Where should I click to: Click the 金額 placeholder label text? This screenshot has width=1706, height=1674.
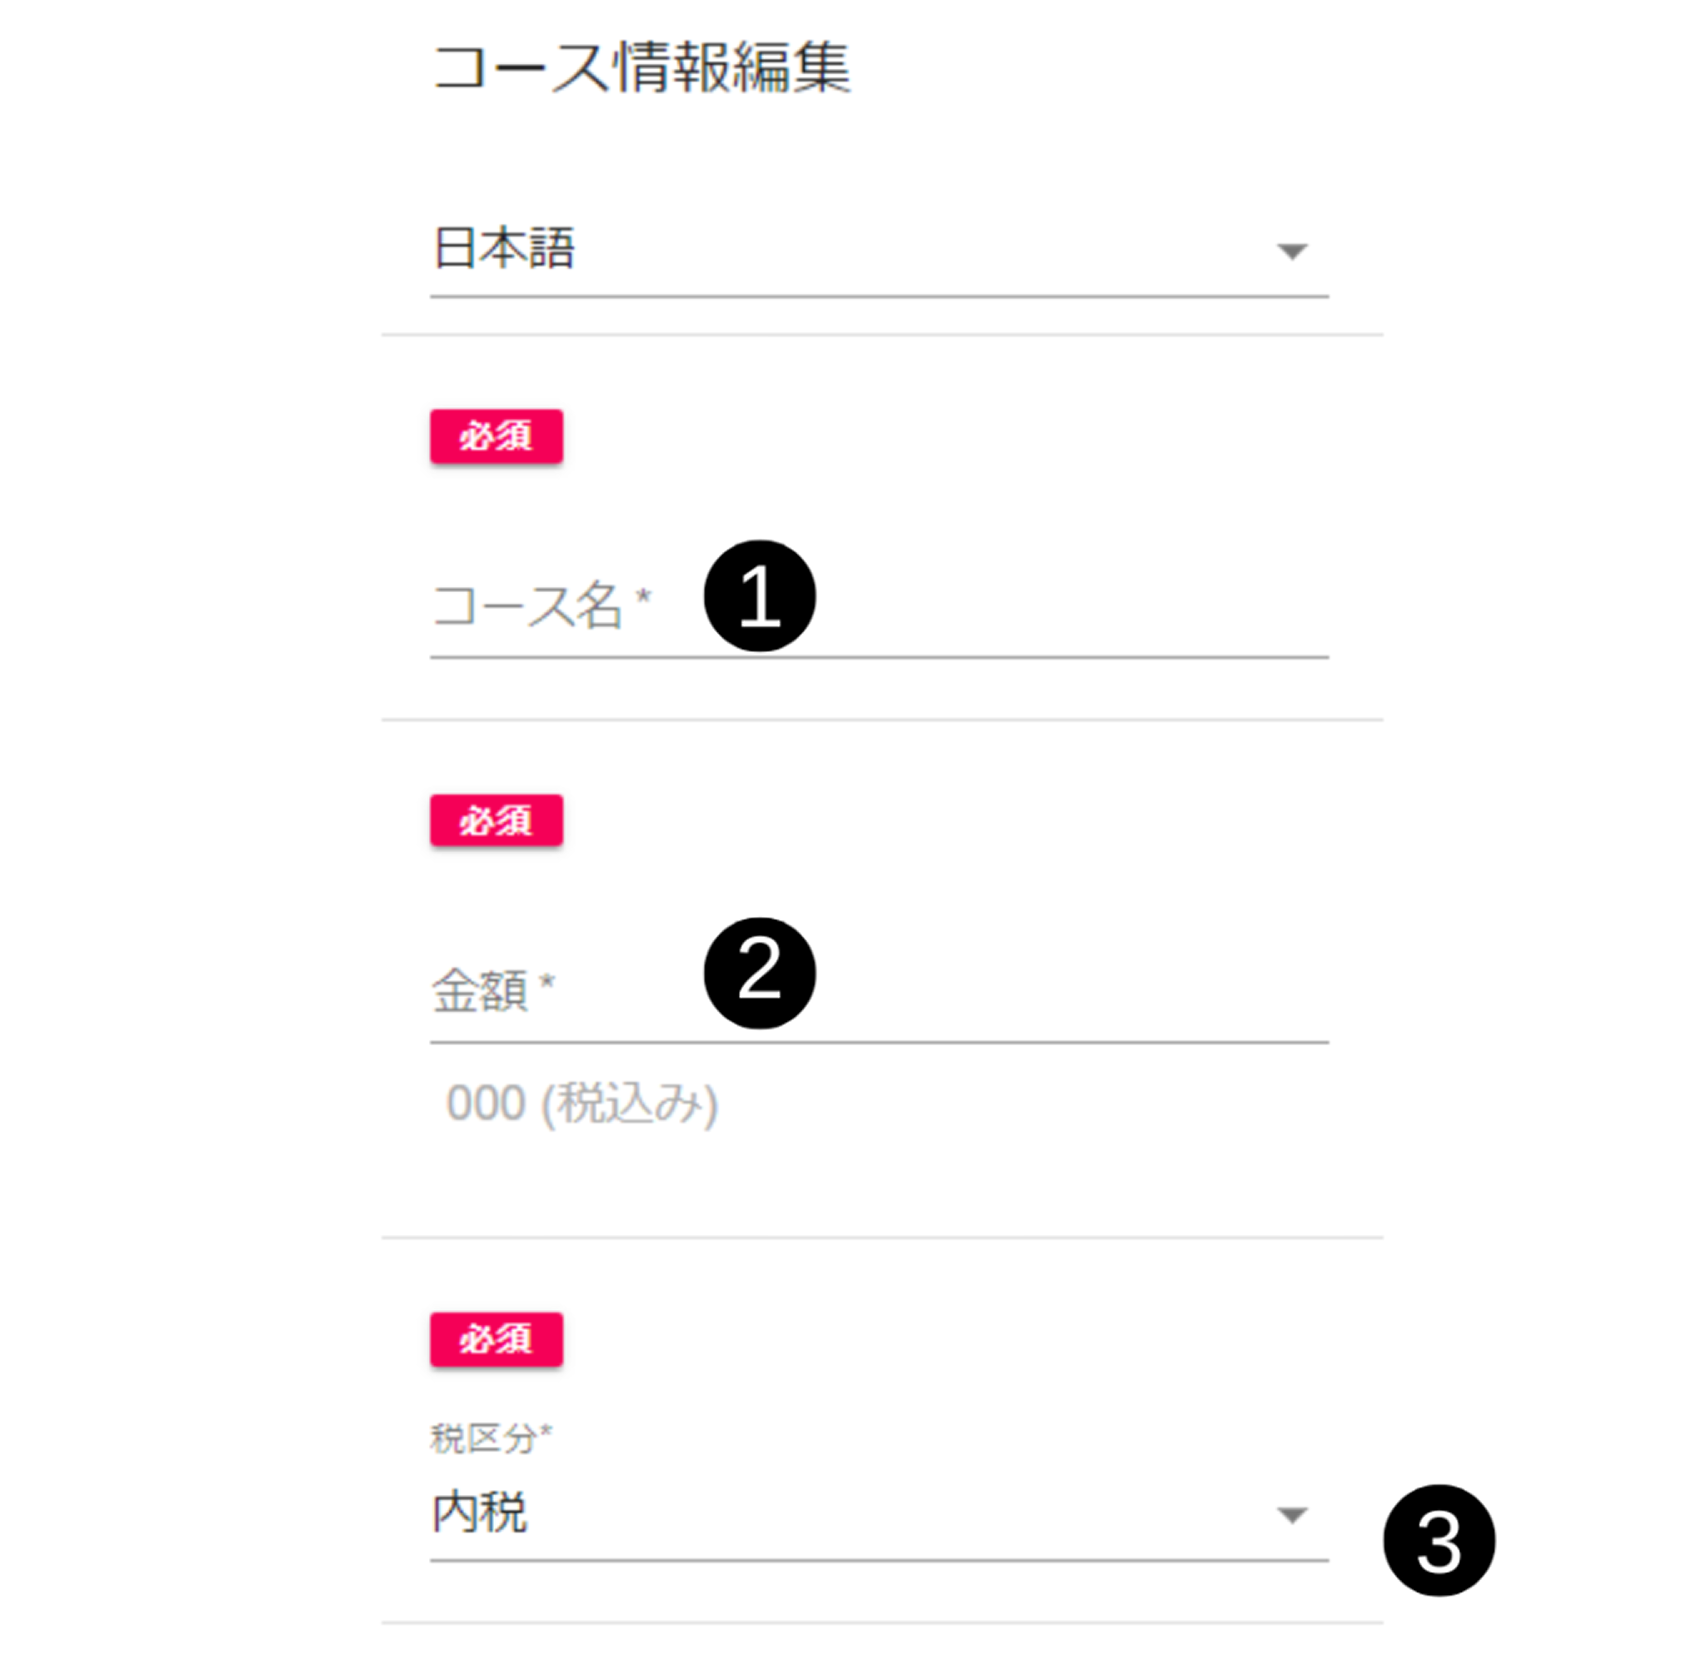coord(479,992)
